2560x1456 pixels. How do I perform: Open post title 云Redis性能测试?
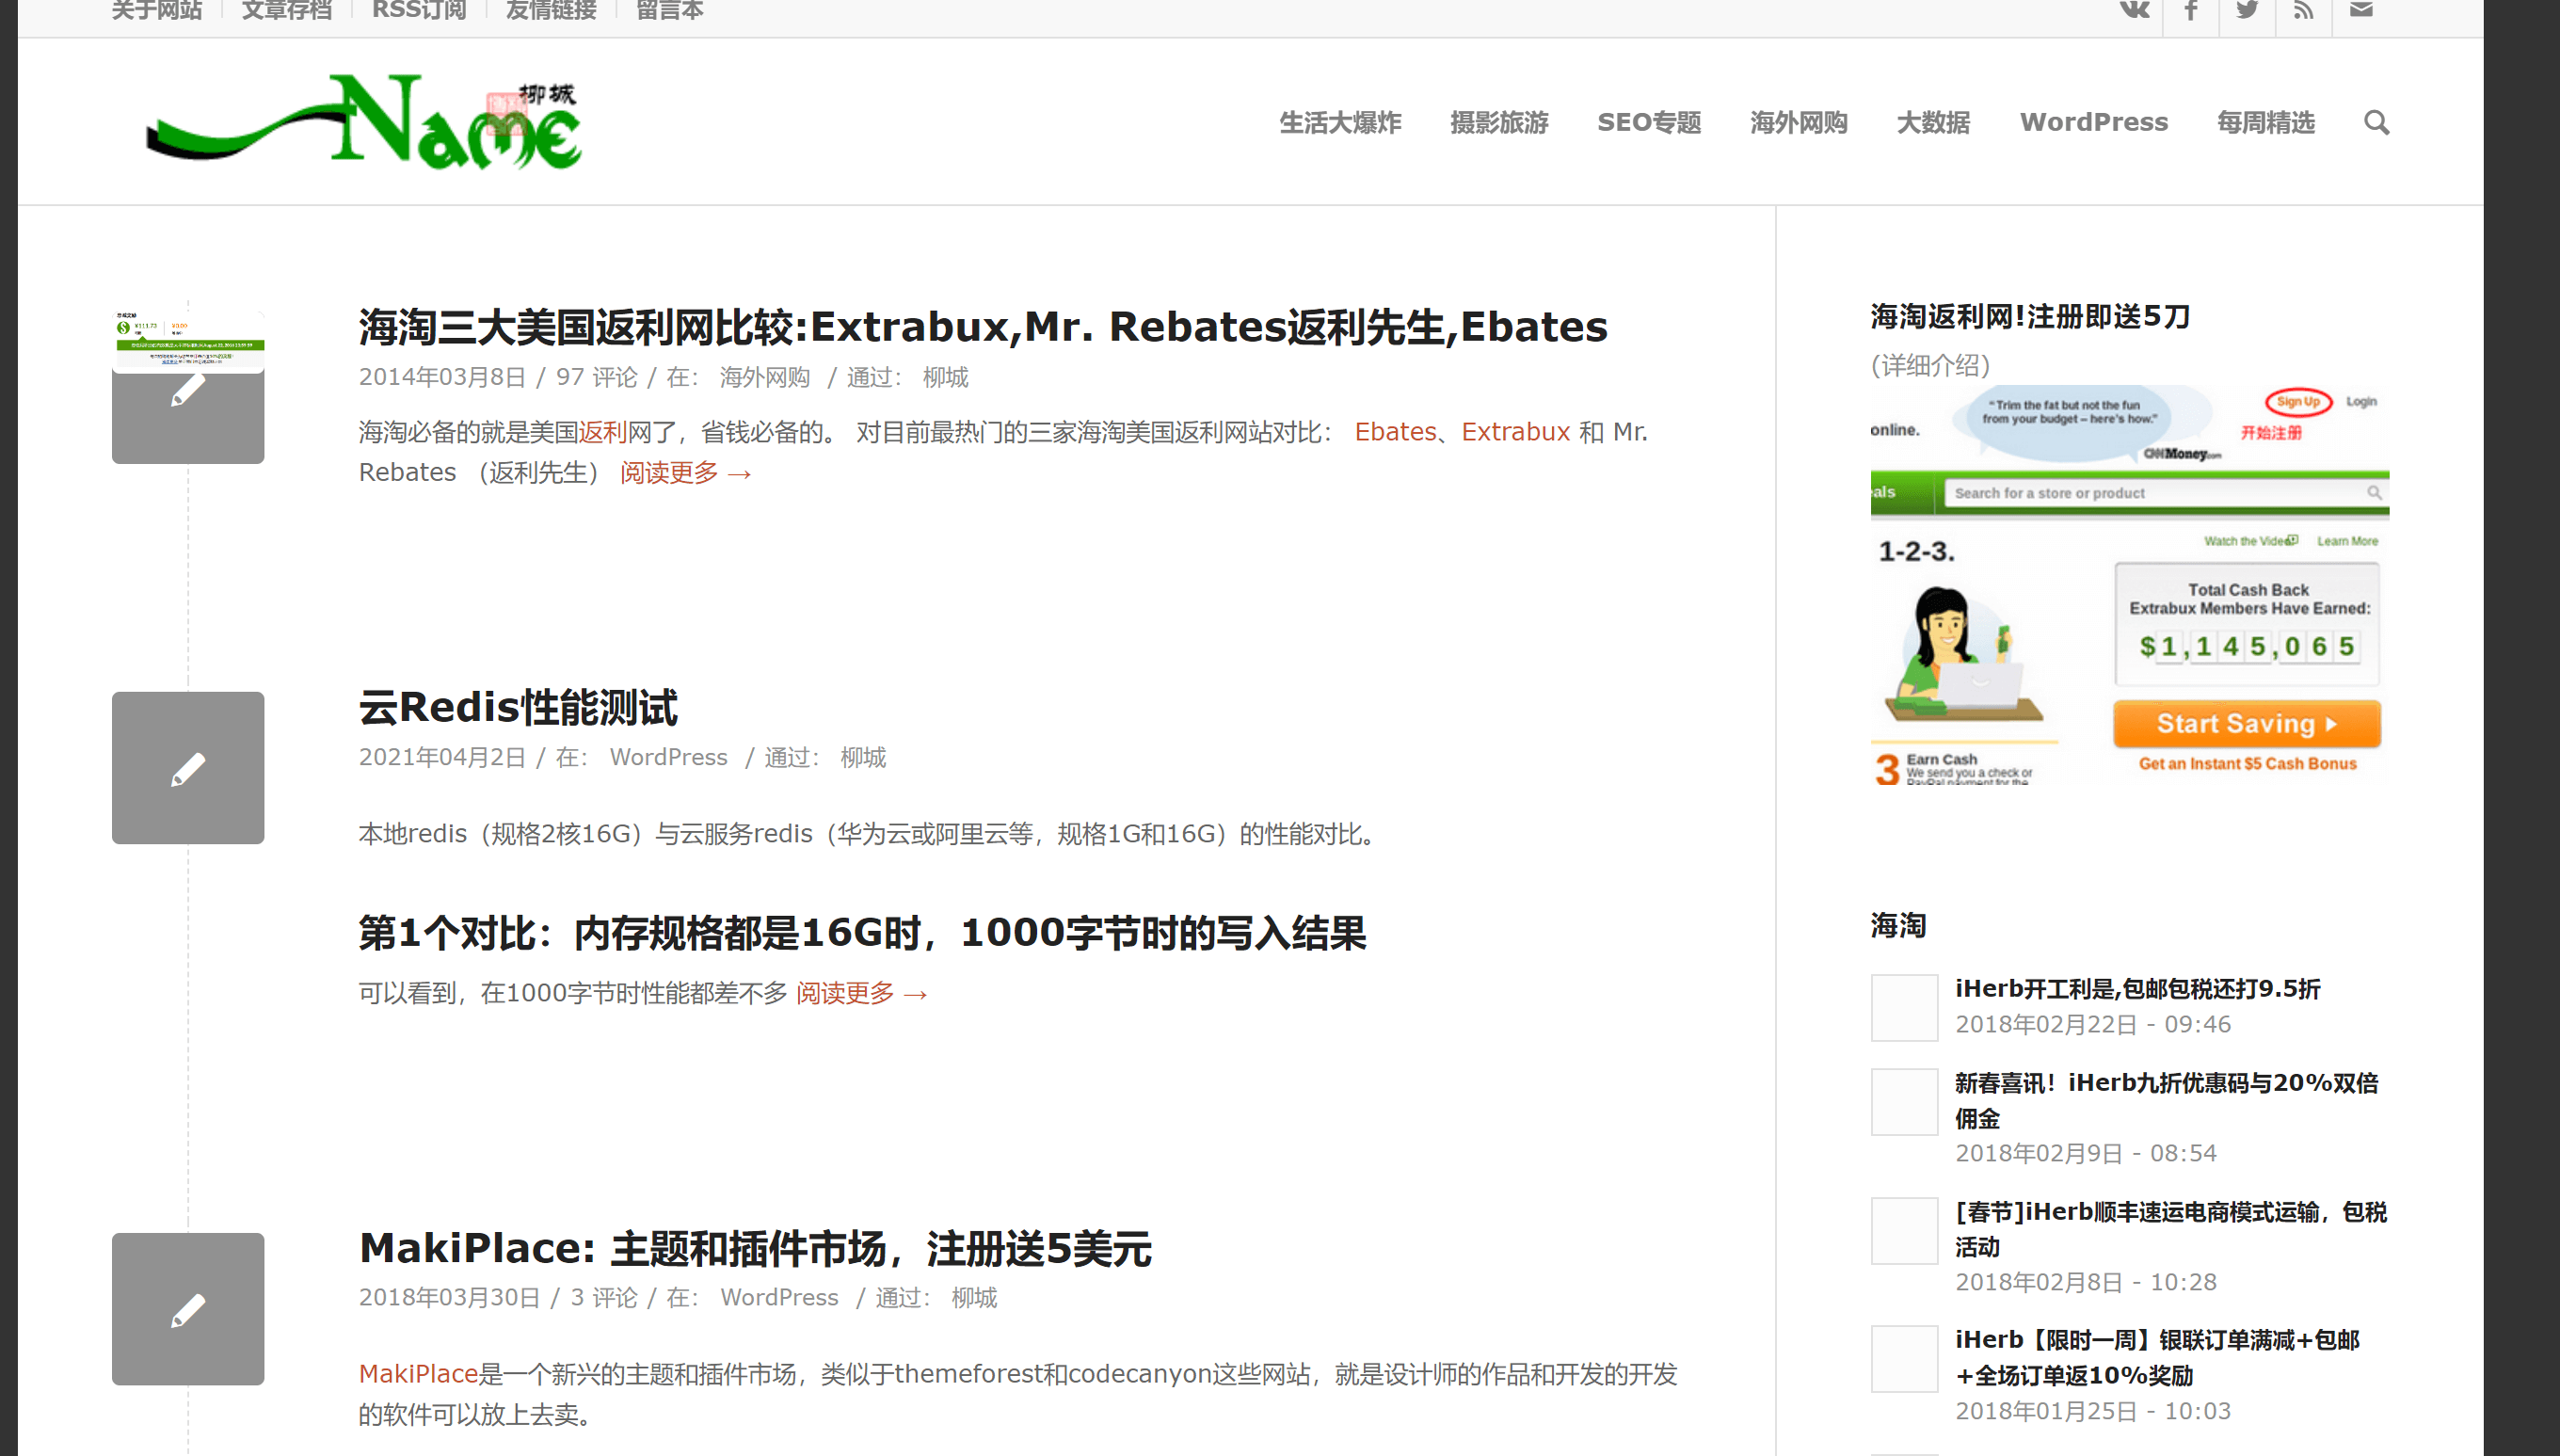point(518,708)
